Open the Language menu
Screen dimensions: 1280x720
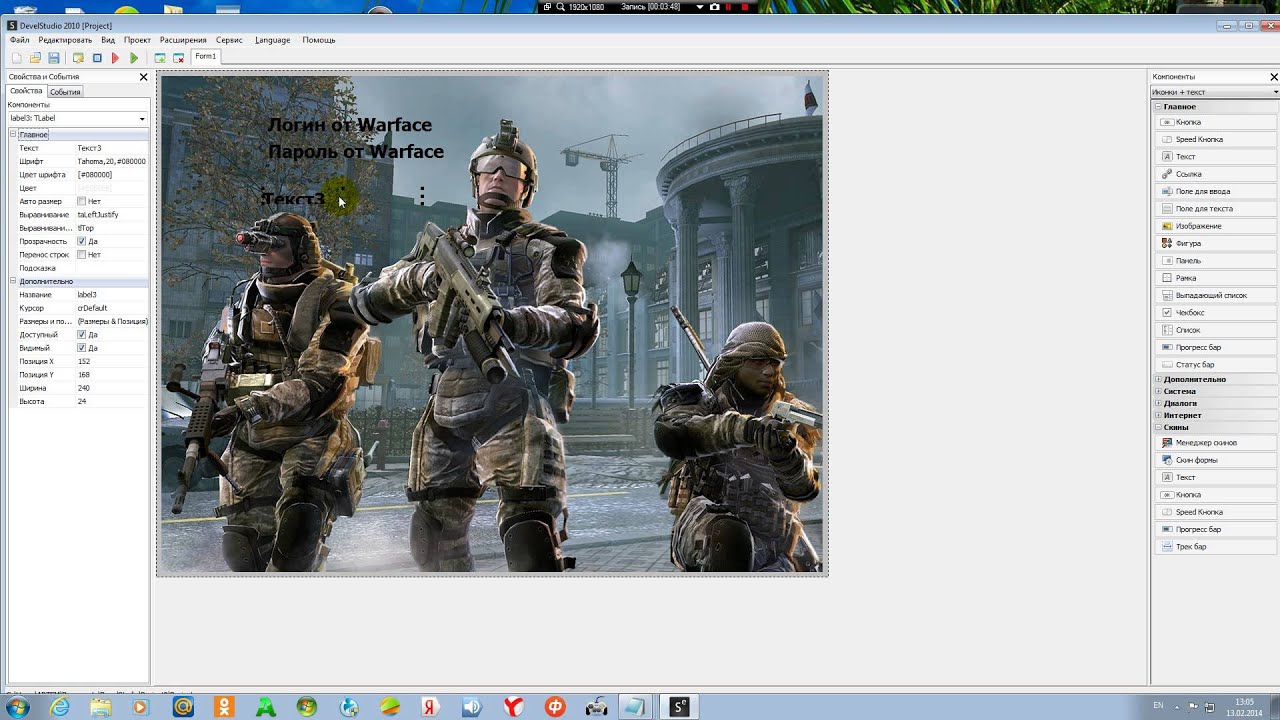click(x=272, y=40)
